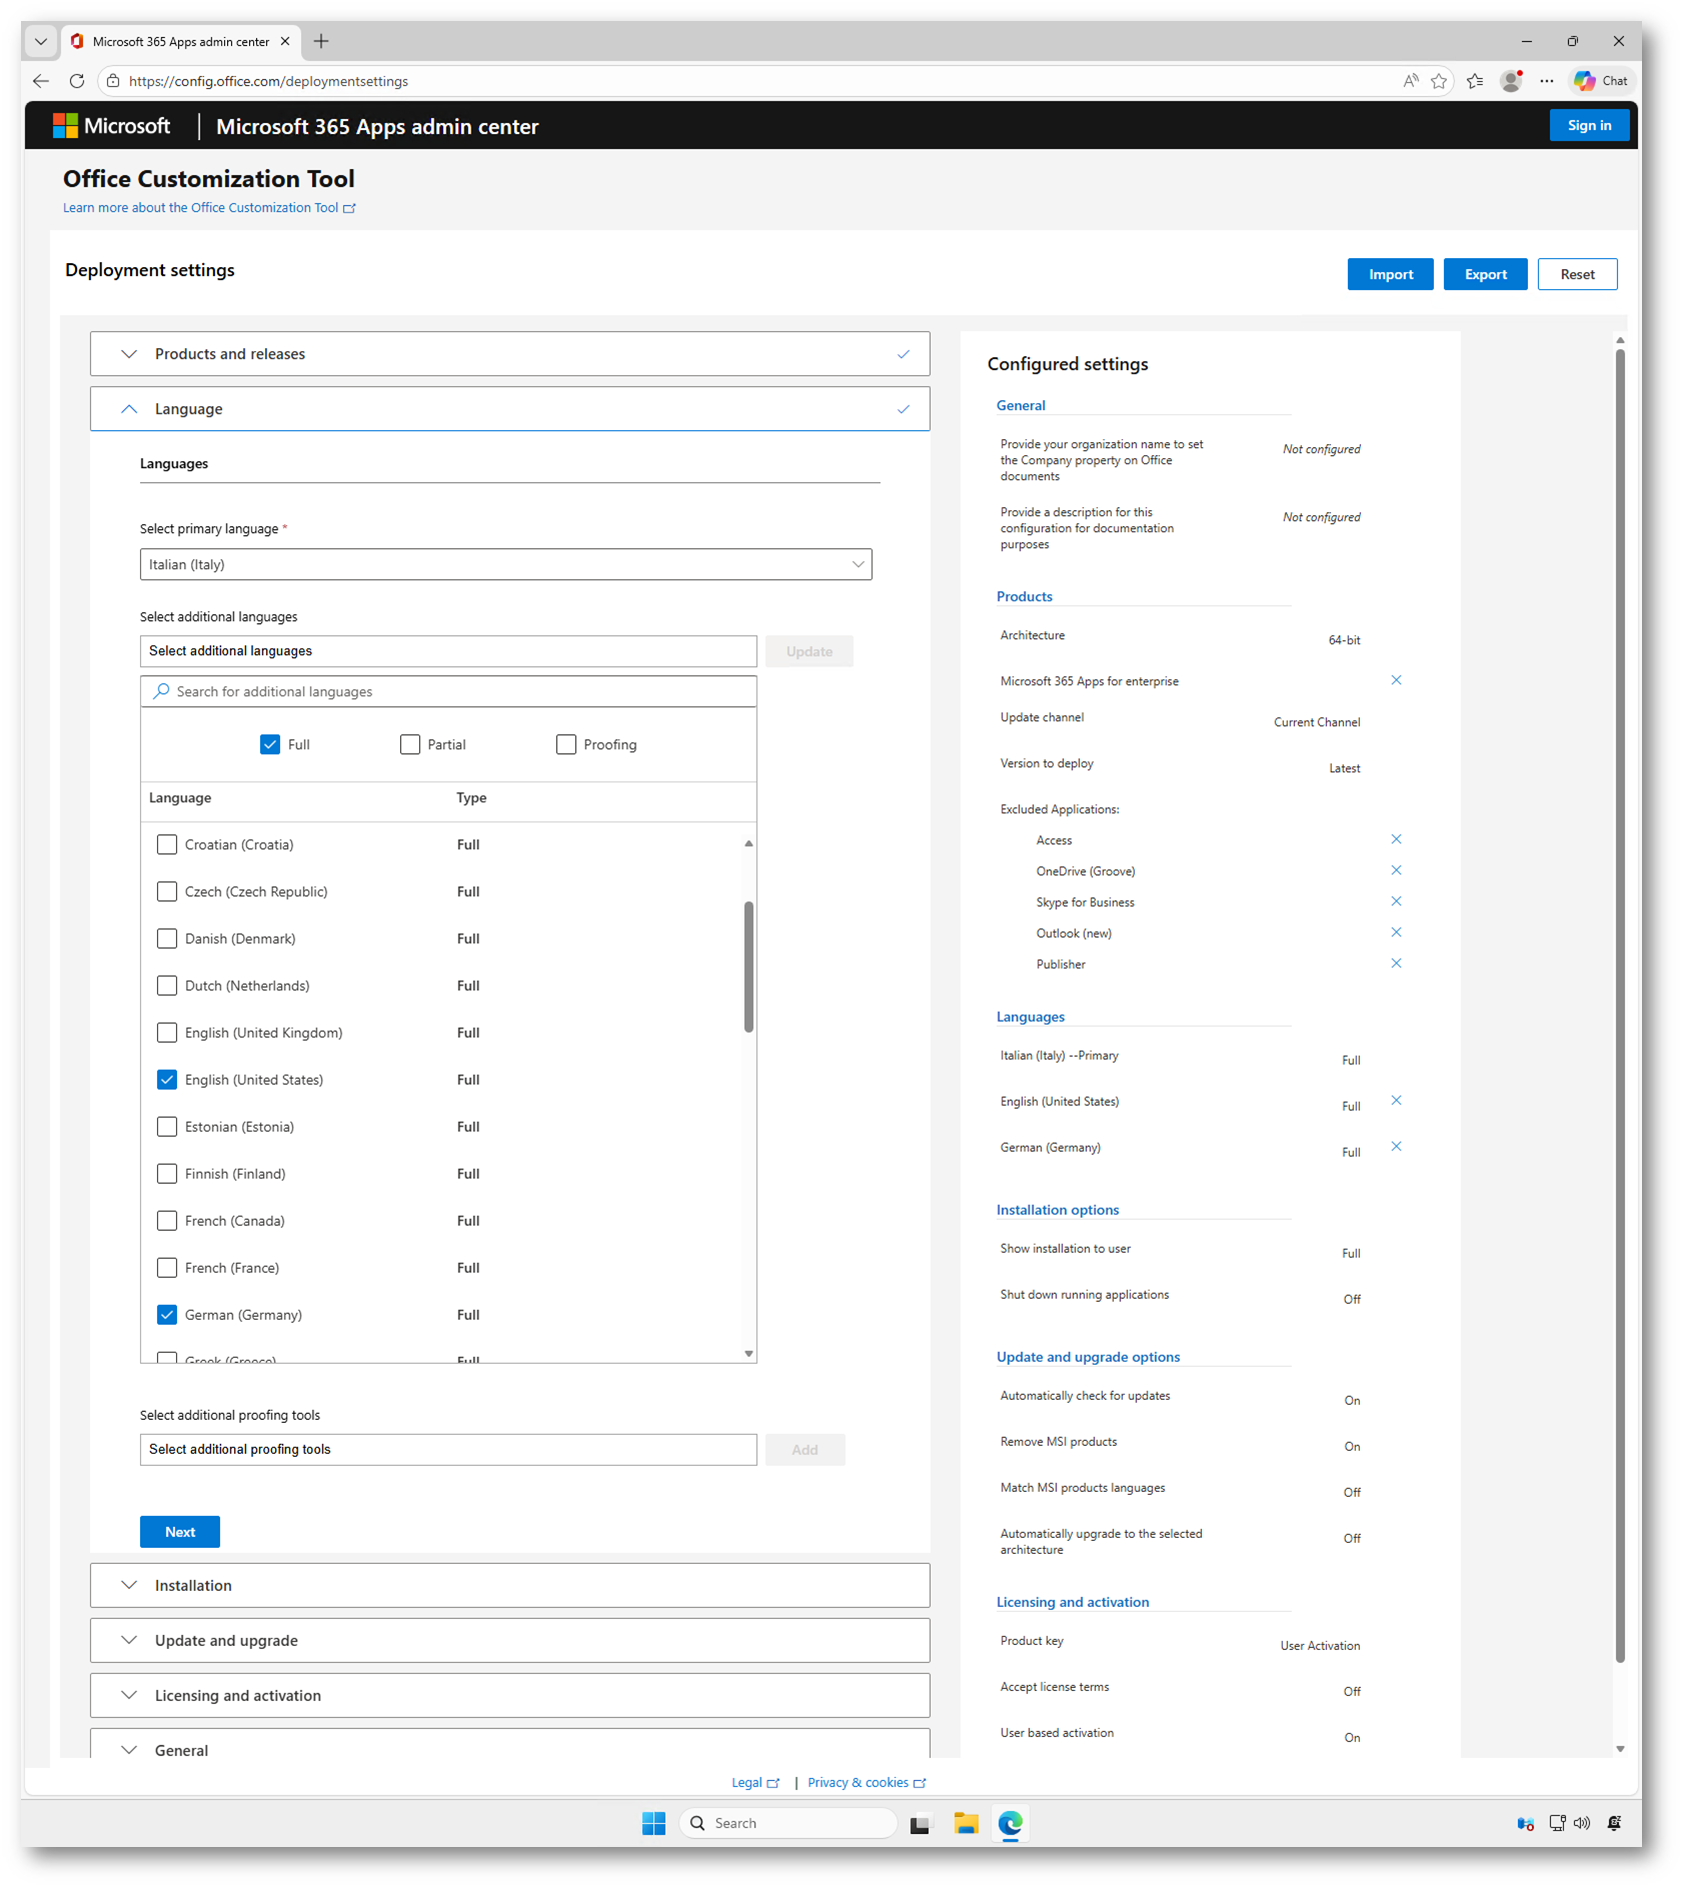Viewport: 1684px width, 1889px height.
Task: Expand the Licensing and activation section
Action: pos(509,1696)
